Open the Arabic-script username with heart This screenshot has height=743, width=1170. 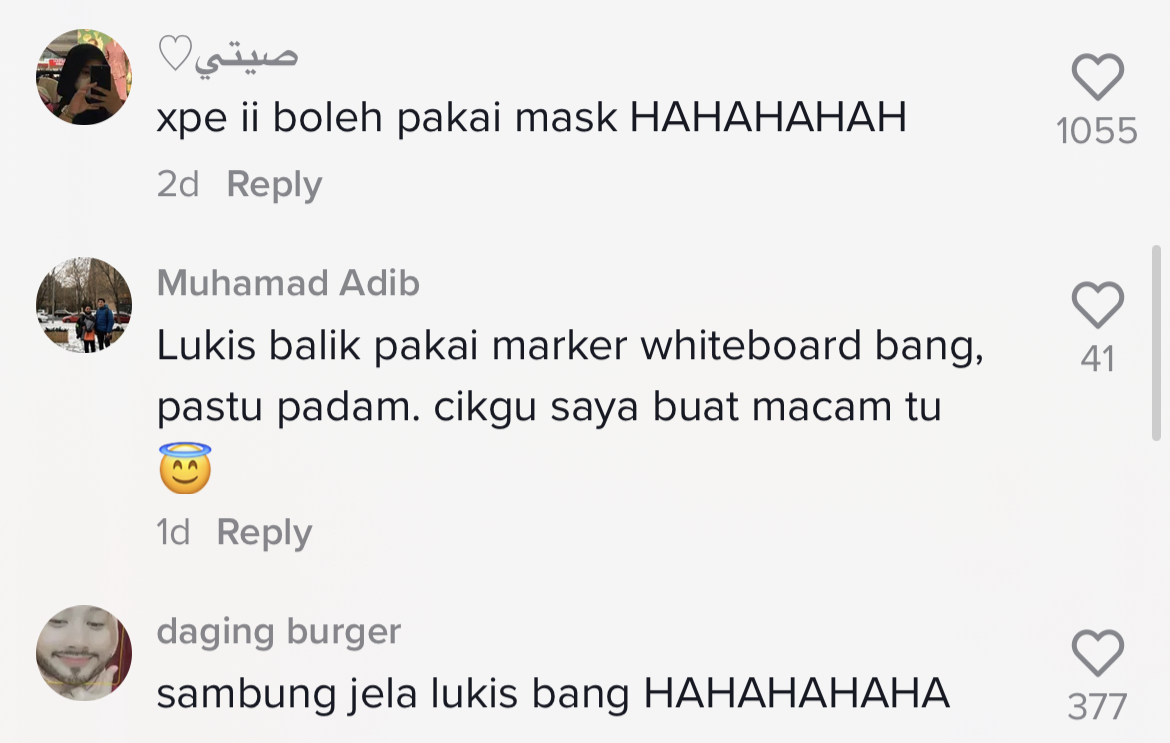(x=228, y=54)
